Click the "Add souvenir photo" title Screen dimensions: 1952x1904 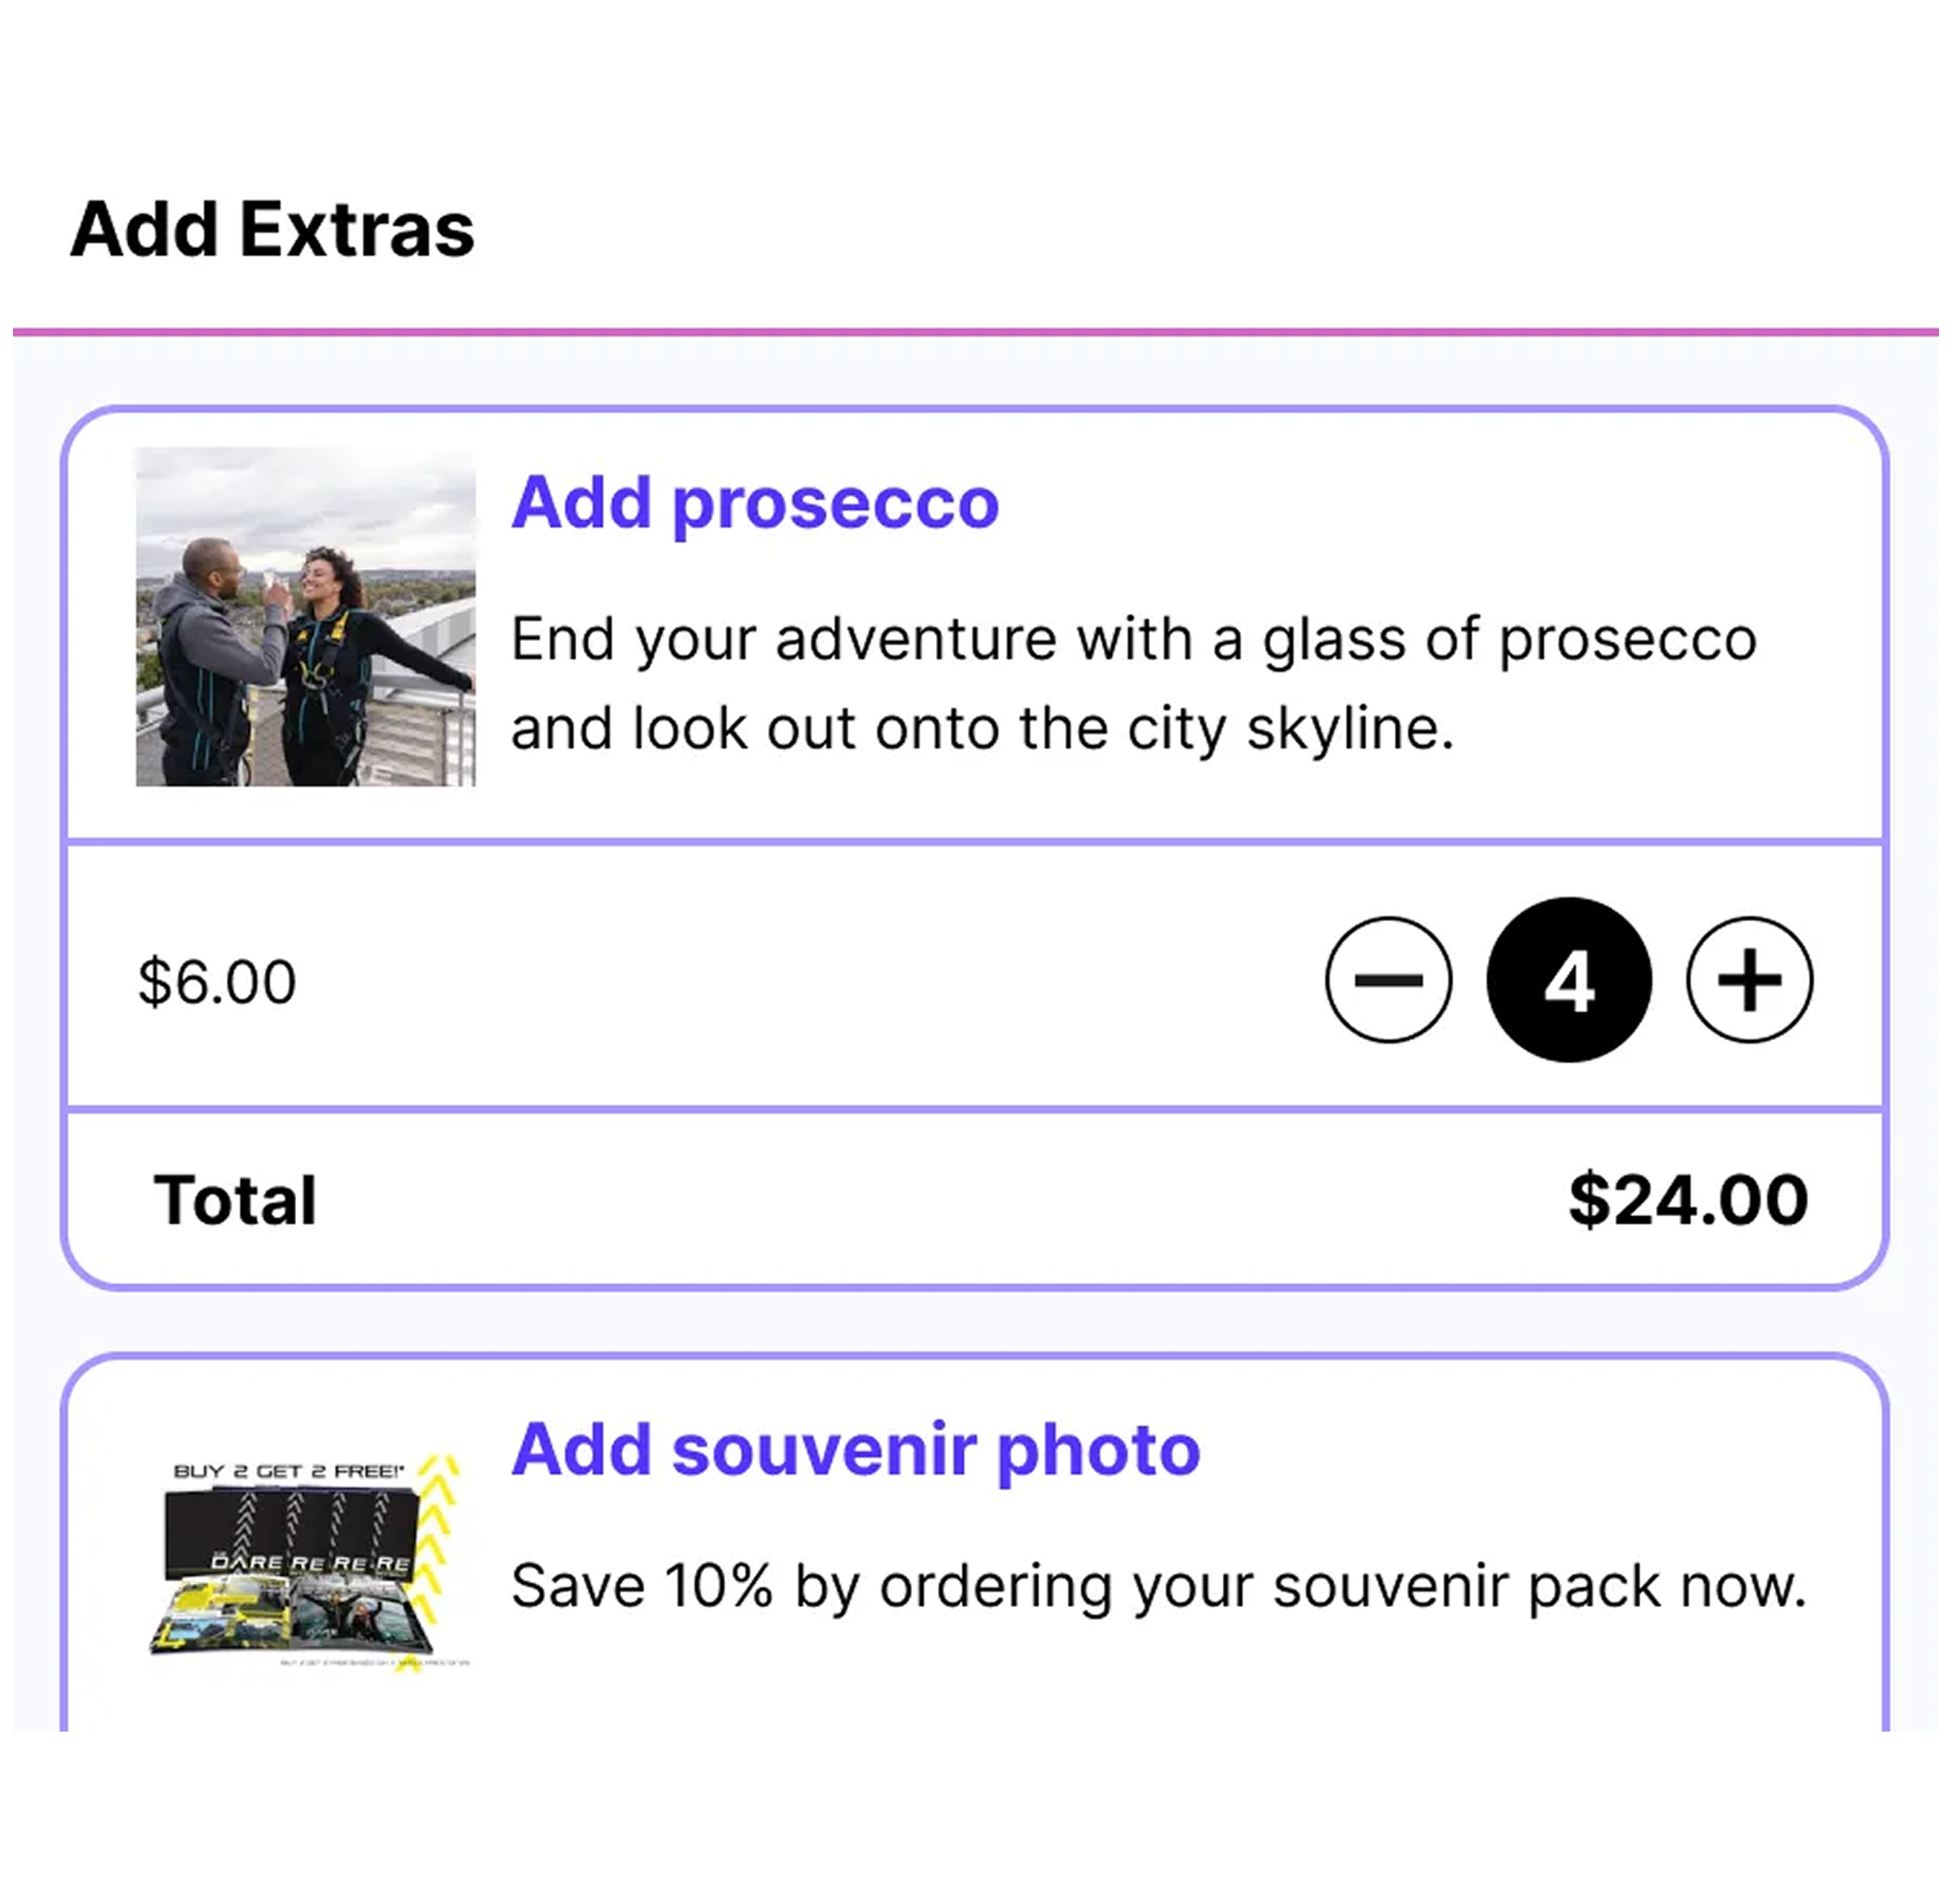click(856, 1449)
